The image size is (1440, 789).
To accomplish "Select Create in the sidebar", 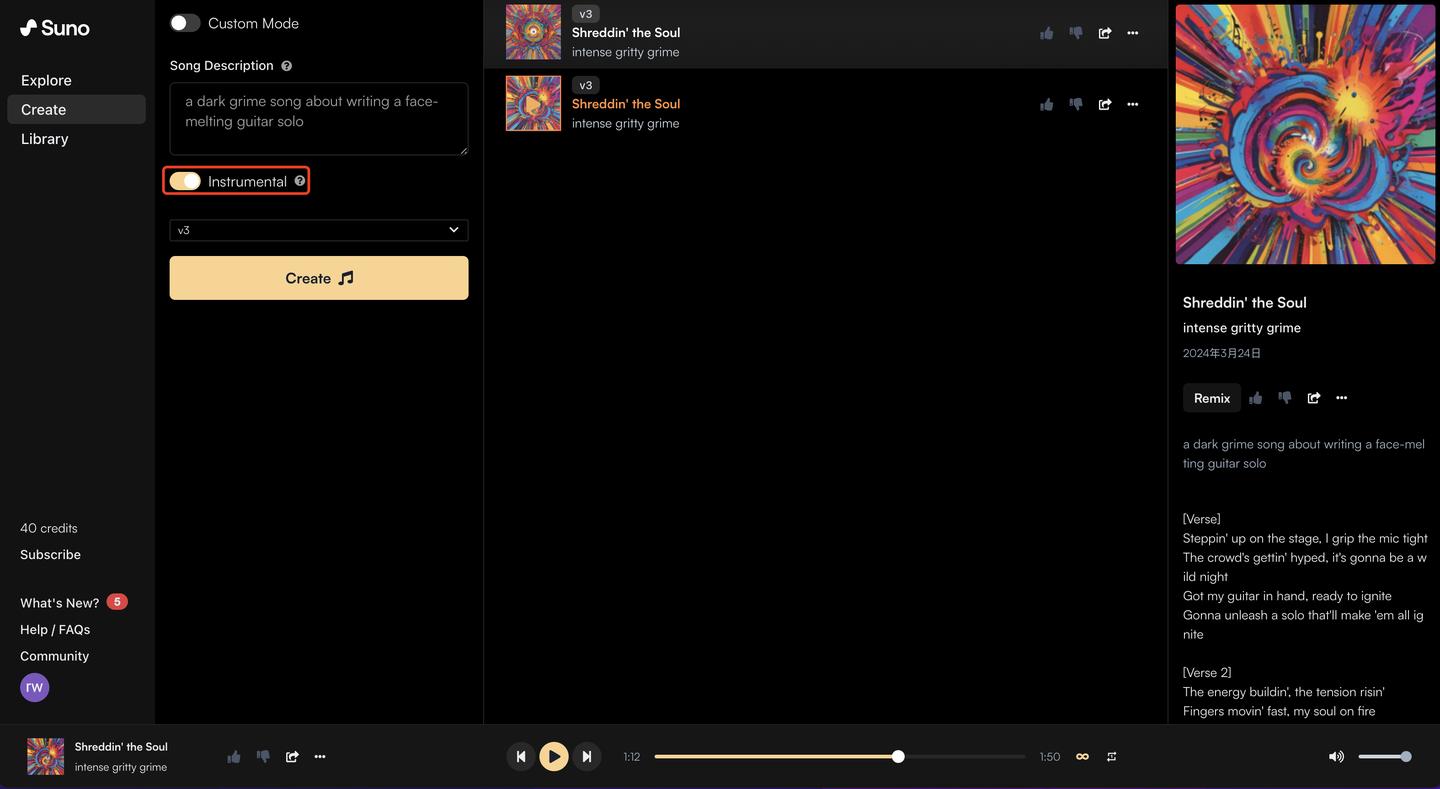I will pyautogui.click(x=76, y=109).
